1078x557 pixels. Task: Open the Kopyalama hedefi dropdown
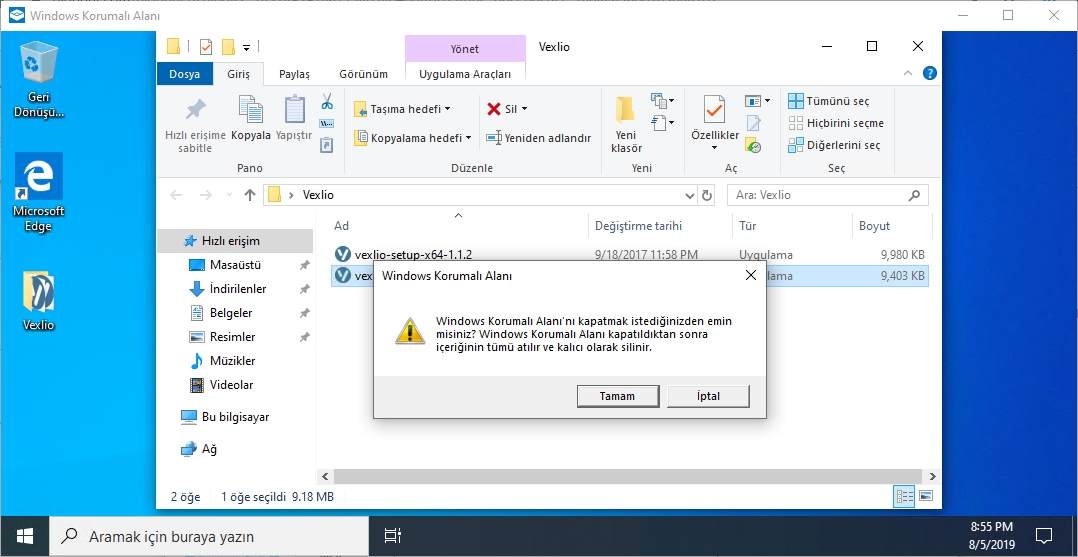pyautogui.click(x=412, y=138)
